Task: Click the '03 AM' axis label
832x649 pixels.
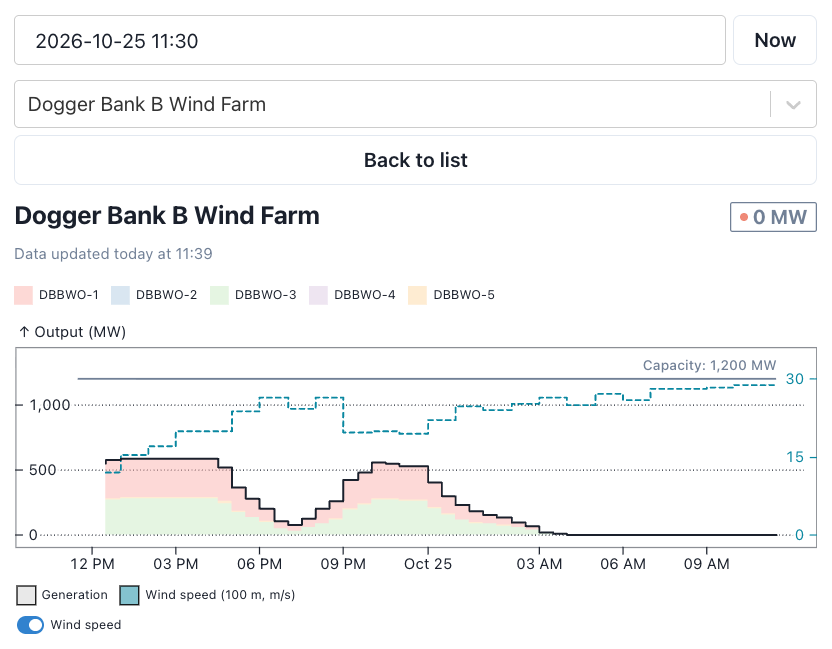Action: (x=539, y=564)
